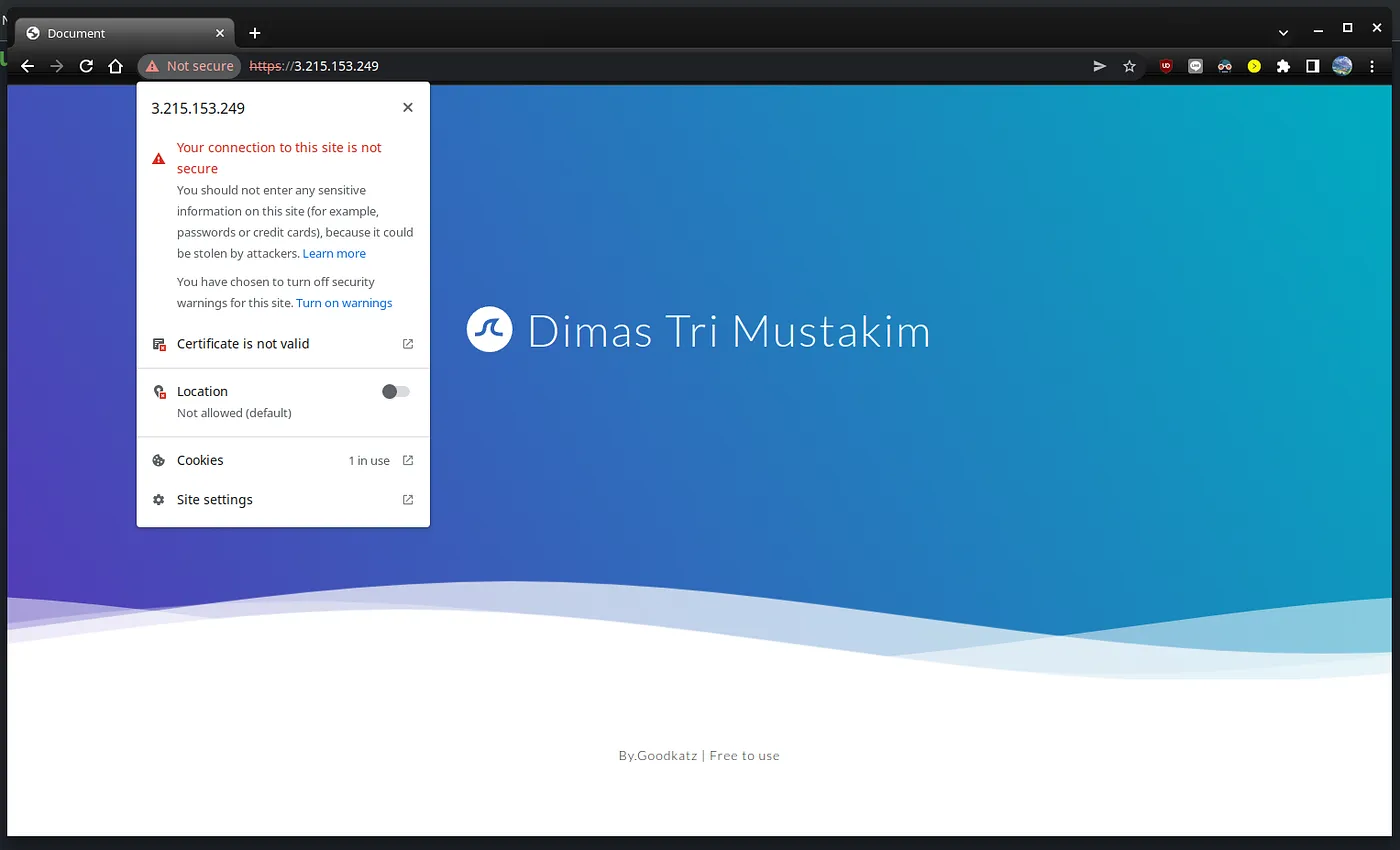Go back using the back arrow
1400x850 pixels.
tap(28, 66)
